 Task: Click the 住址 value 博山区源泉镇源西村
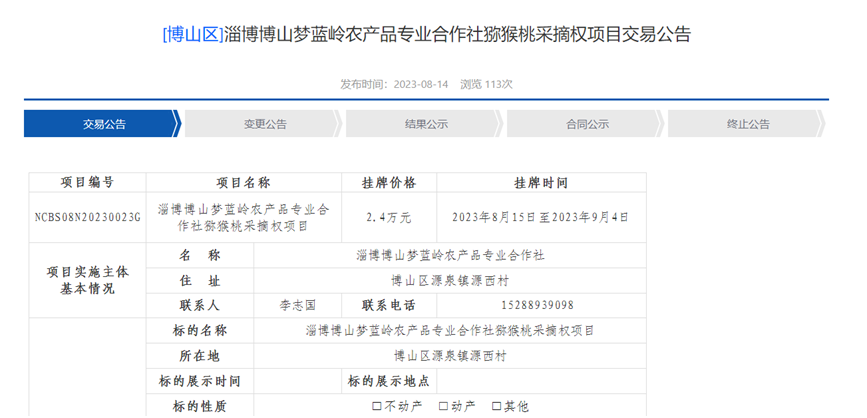[450, 280]
